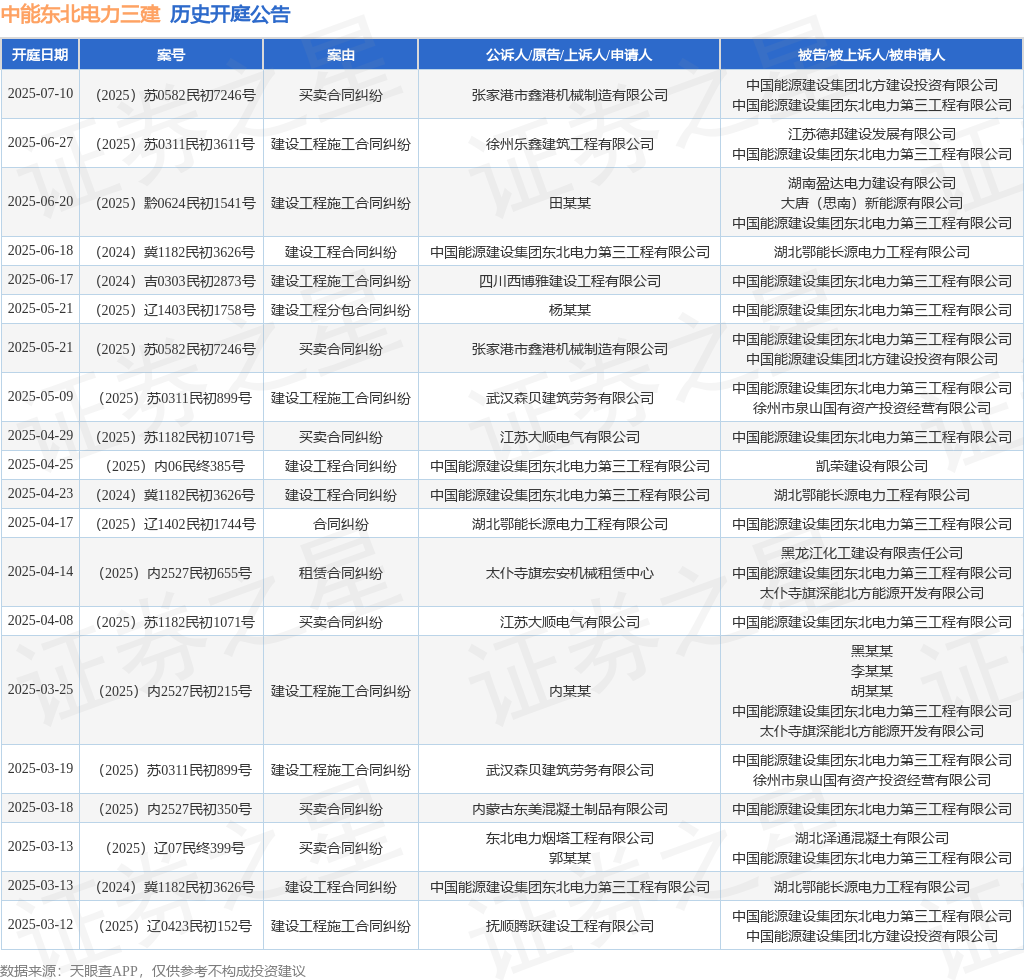The image size is (1024, 980).
Task: Click plaintiff 太仆寺旗宏安机械租赁中心
Action: coord(569,573)
